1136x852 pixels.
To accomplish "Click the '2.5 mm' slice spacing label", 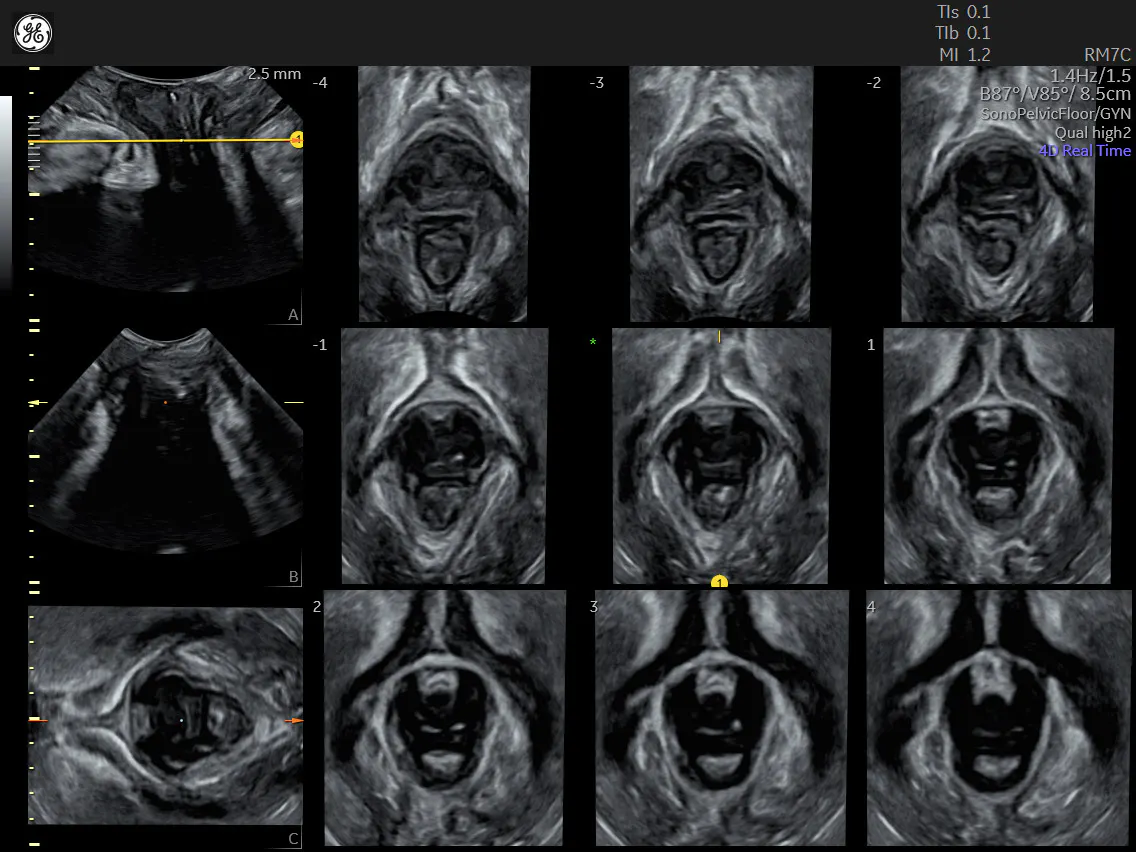I will (274, 74).
